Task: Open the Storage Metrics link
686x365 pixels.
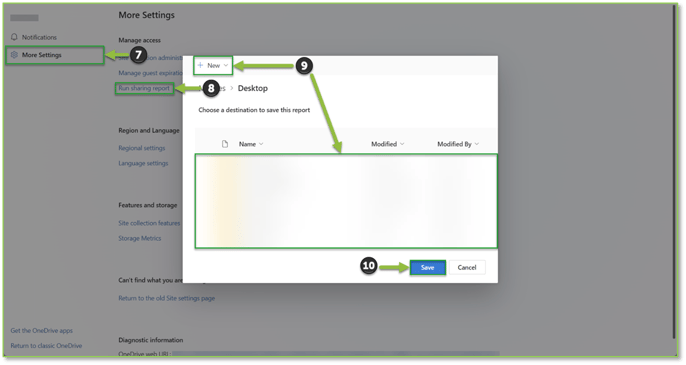Action: click(x=140, y=238)
